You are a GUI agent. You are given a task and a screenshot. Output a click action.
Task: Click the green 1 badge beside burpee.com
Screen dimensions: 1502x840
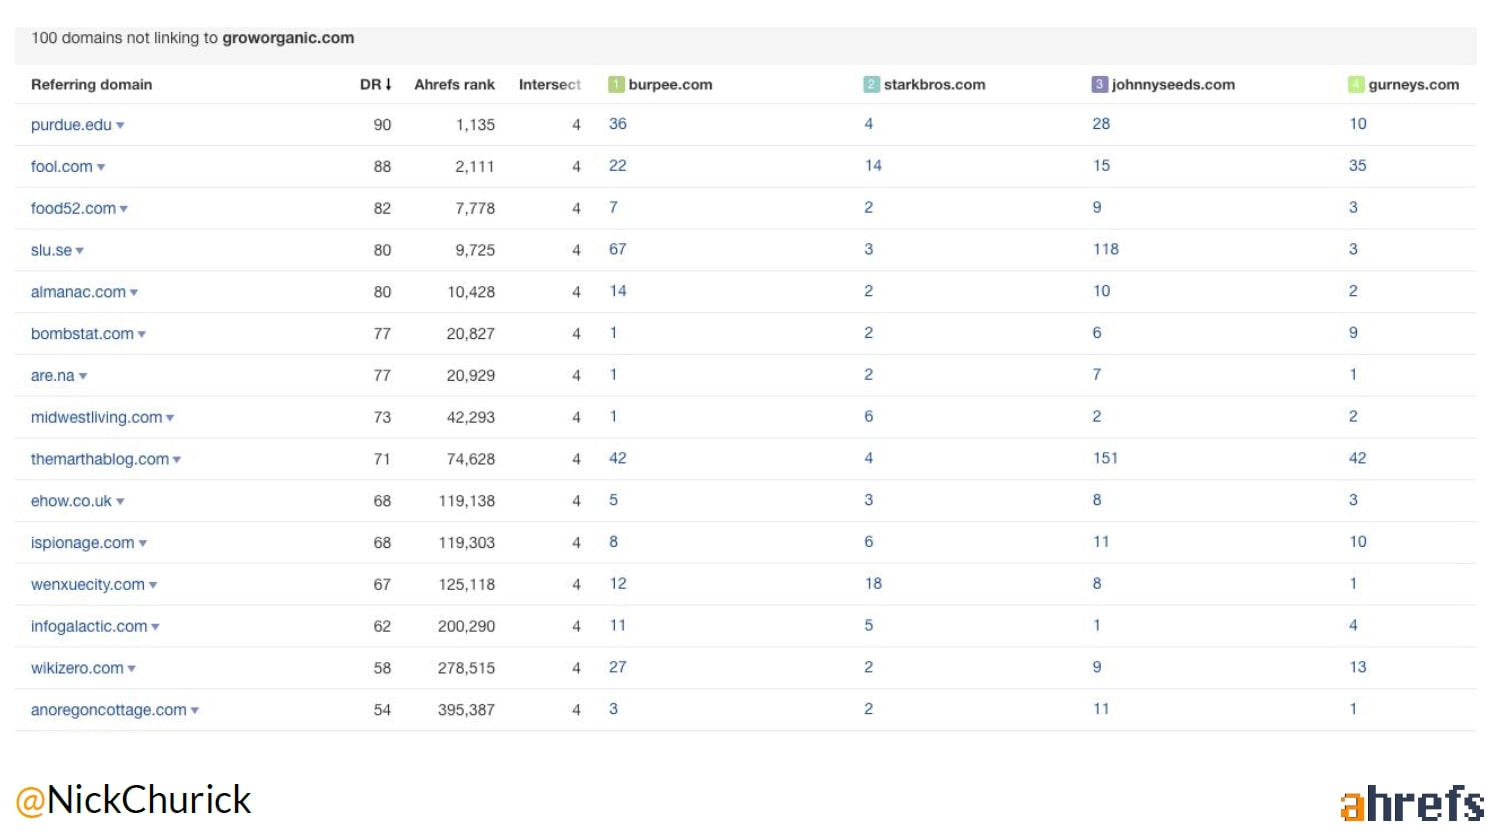(616, 85)
